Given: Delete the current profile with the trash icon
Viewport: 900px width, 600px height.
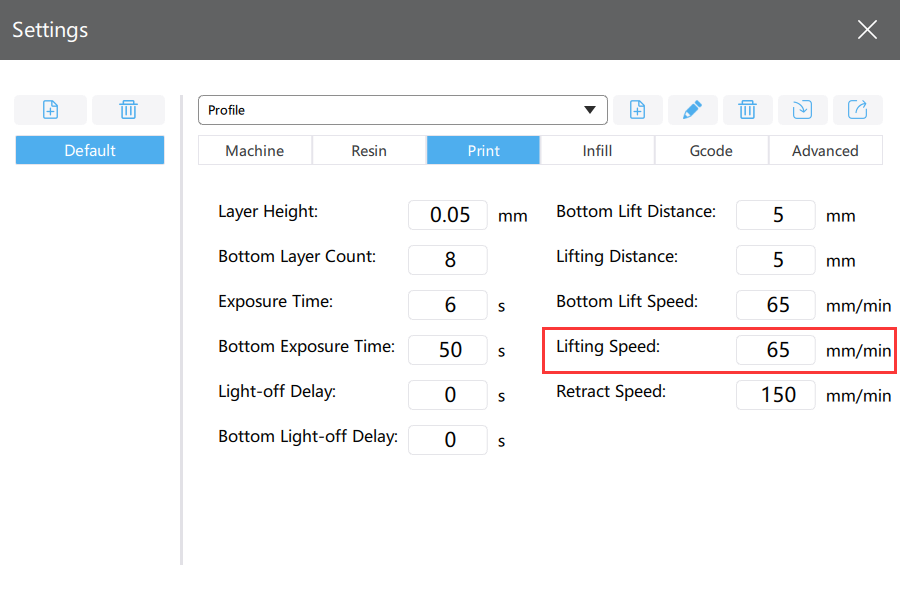Looking at the screenshot, I should click(x=747, y=110).
